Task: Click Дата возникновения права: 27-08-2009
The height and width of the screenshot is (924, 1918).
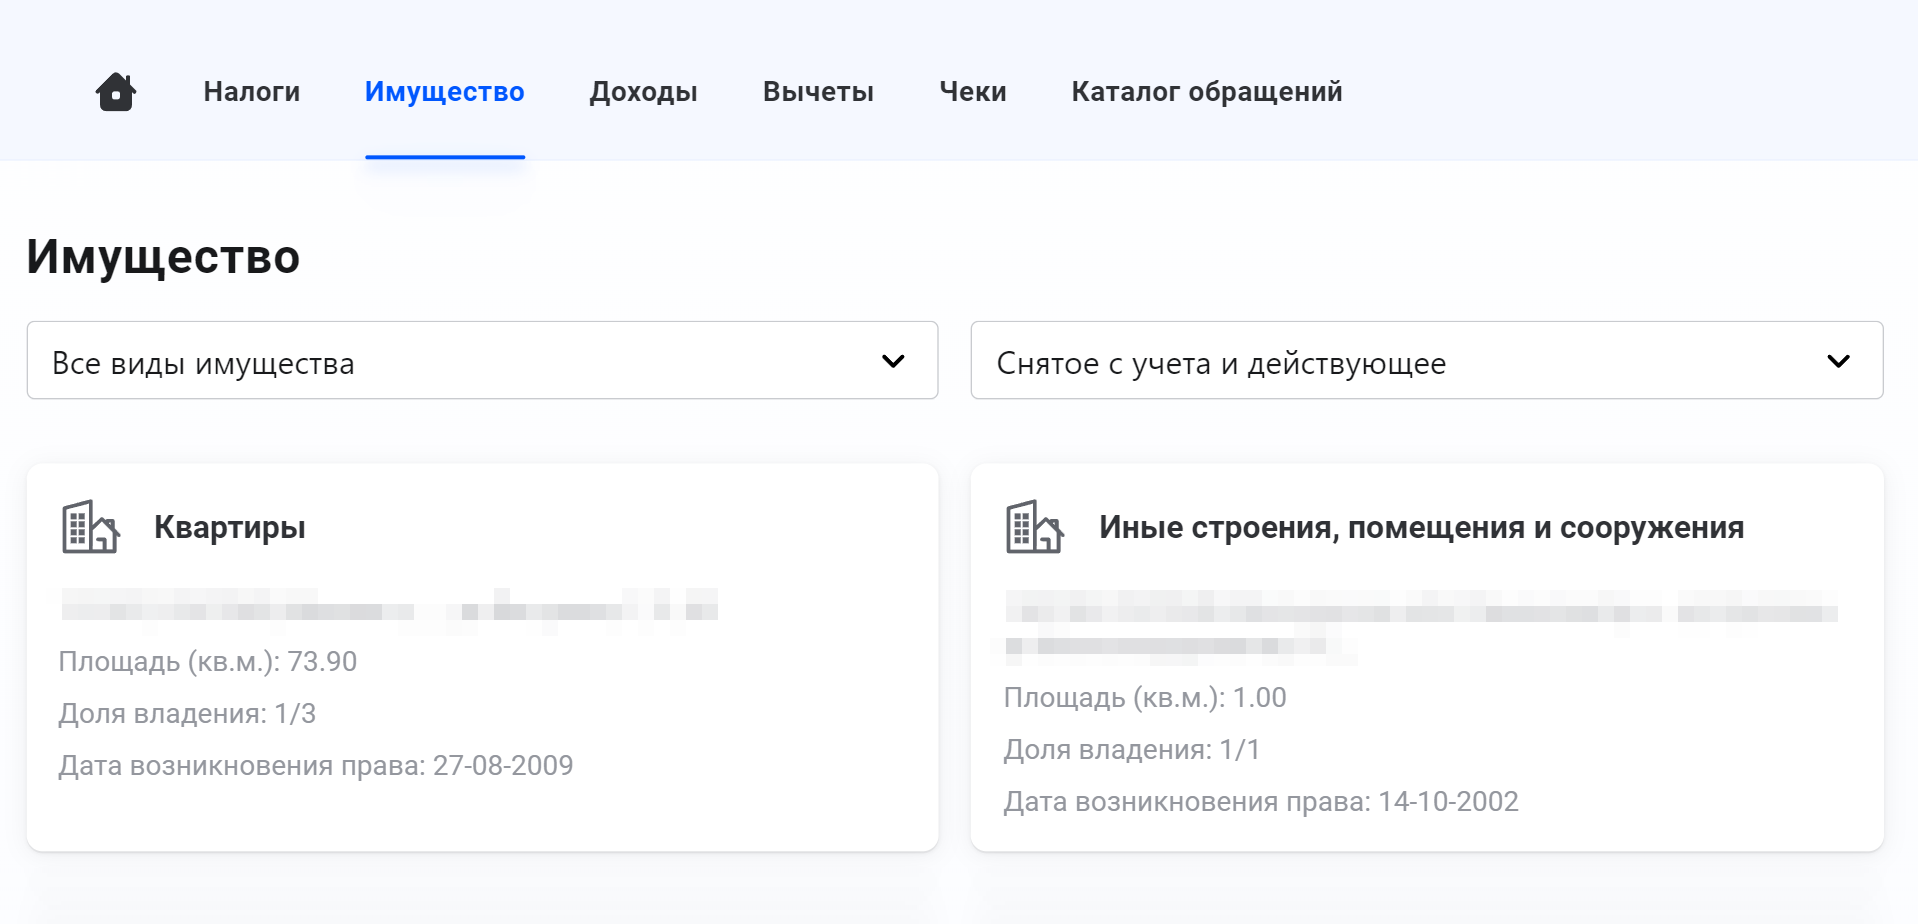Action: pos(316,765)
